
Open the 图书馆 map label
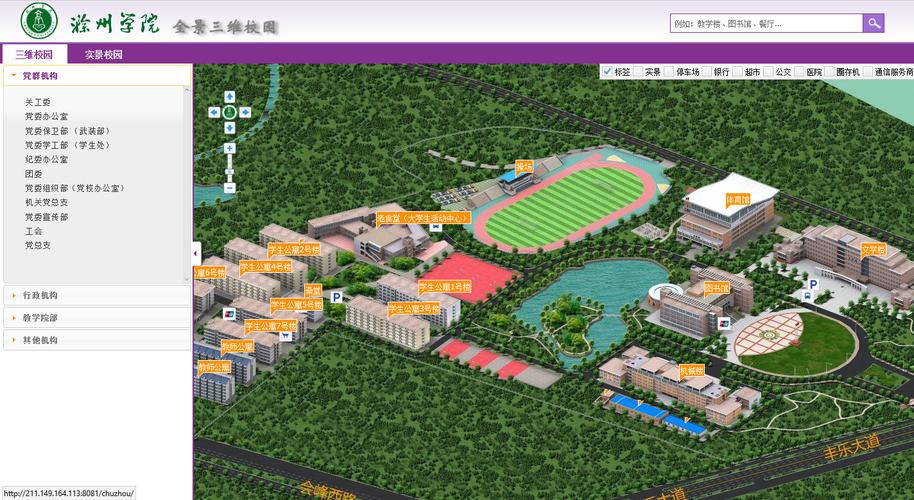716,288
